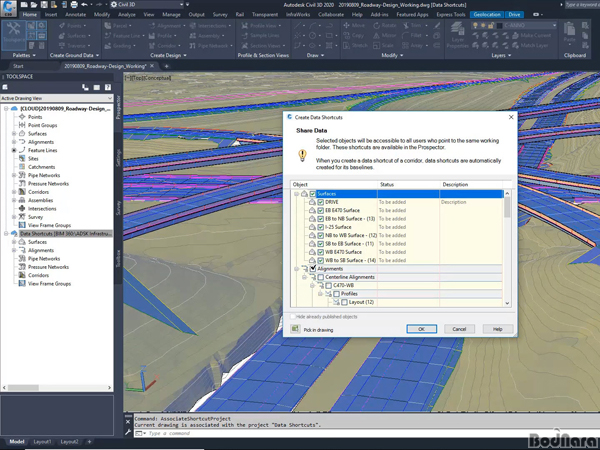The height and width of the screenshot is (450, 600).
Task: Switch to the Start drawing tab
Action: click(18, 66)
